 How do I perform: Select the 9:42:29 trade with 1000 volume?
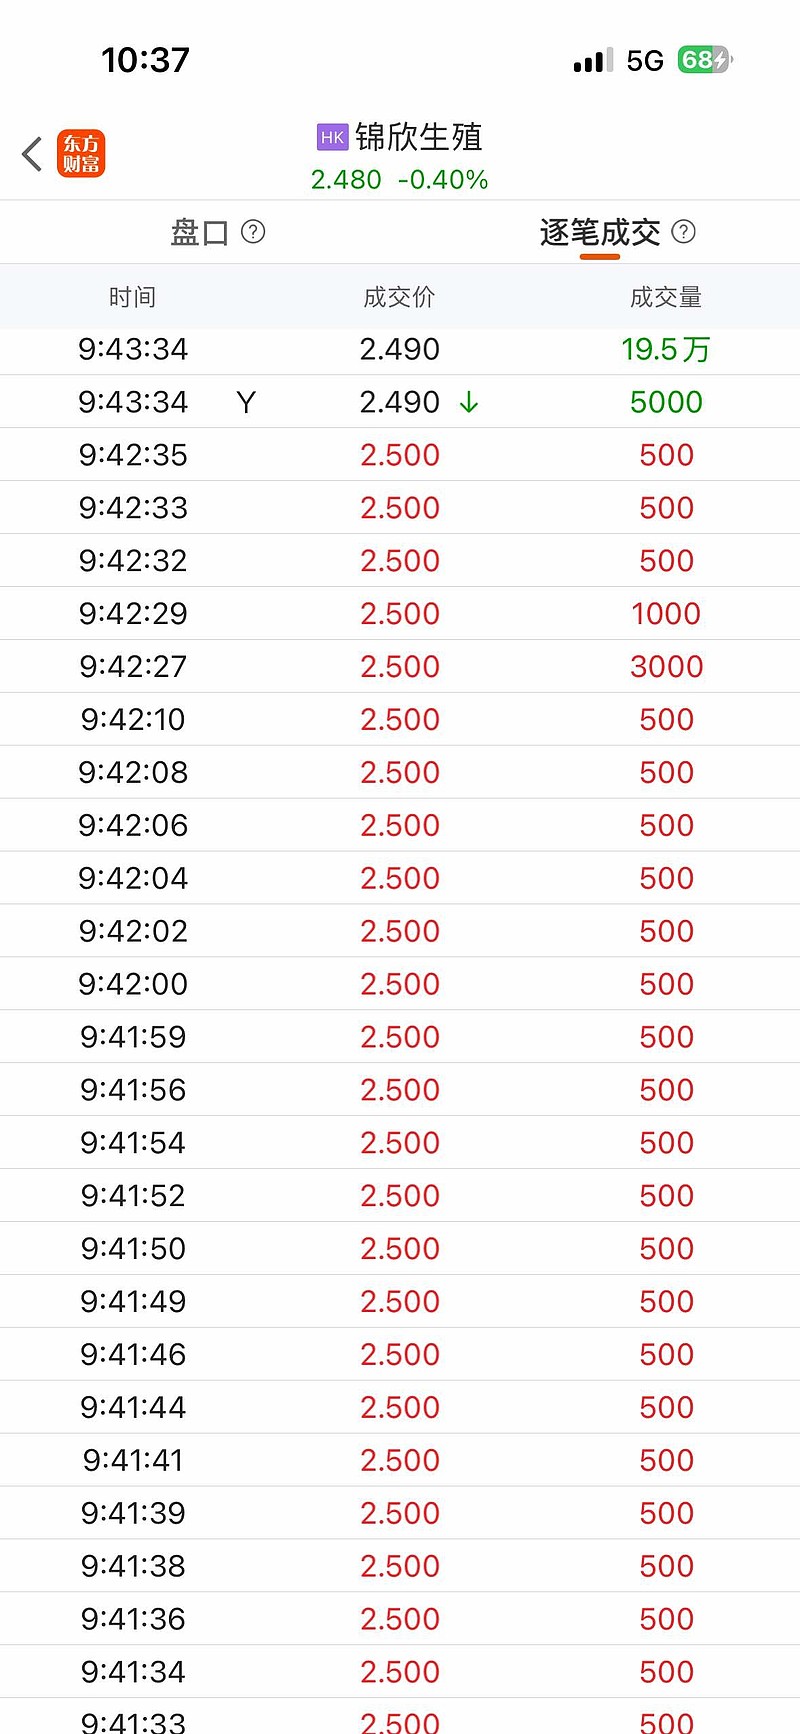pos(400,613)
